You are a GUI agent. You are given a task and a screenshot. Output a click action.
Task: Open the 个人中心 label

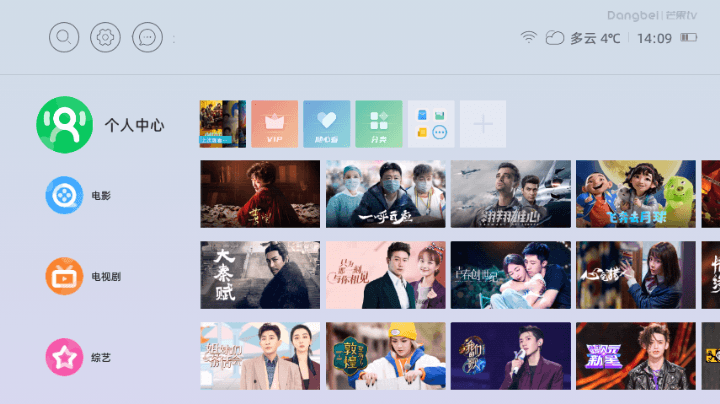134,125
